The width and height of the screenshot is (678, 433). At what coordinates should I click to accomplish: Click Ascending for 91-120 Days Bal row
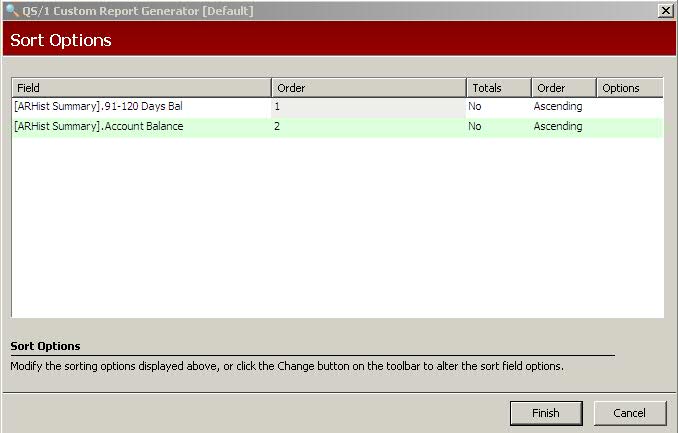click(x=558, y=107)
